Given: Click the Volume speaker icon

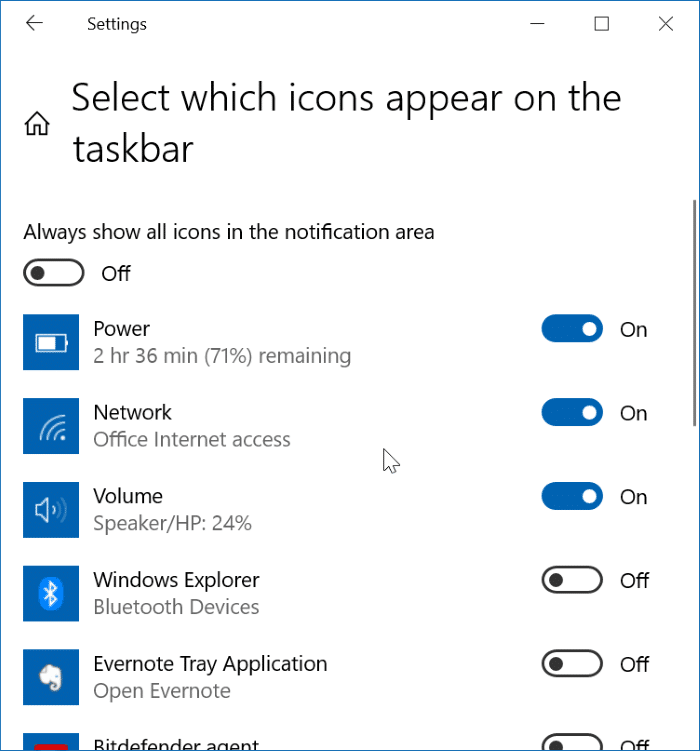Looking at the screenshot, I should click(51, 510).
